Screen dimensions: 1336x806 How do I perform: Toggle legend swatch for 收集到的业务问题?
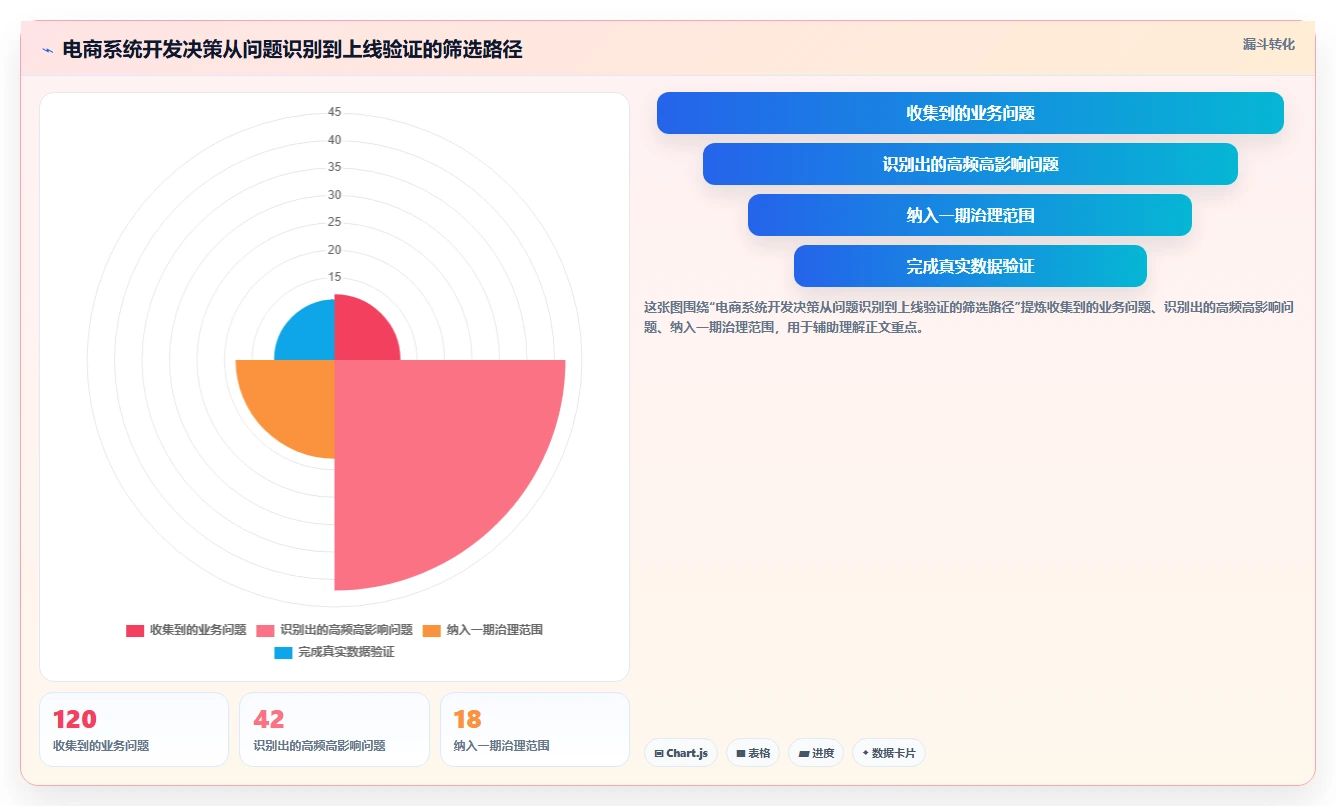pyautogui.click(x=135, y=630)
